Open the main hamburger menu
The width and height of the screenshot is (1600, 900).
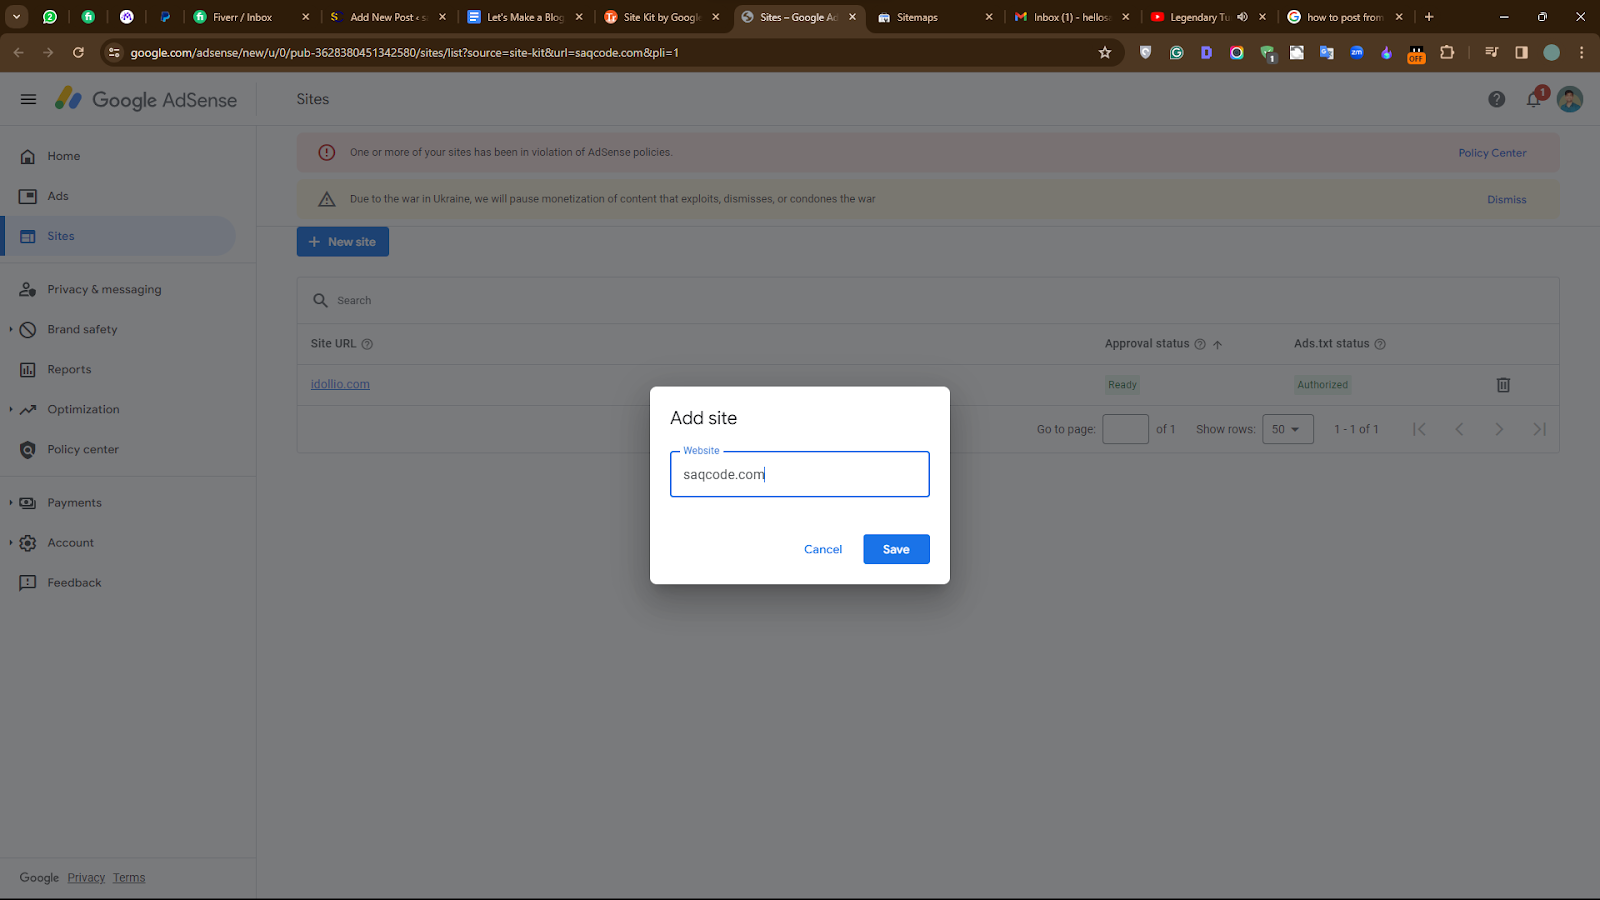28,99
